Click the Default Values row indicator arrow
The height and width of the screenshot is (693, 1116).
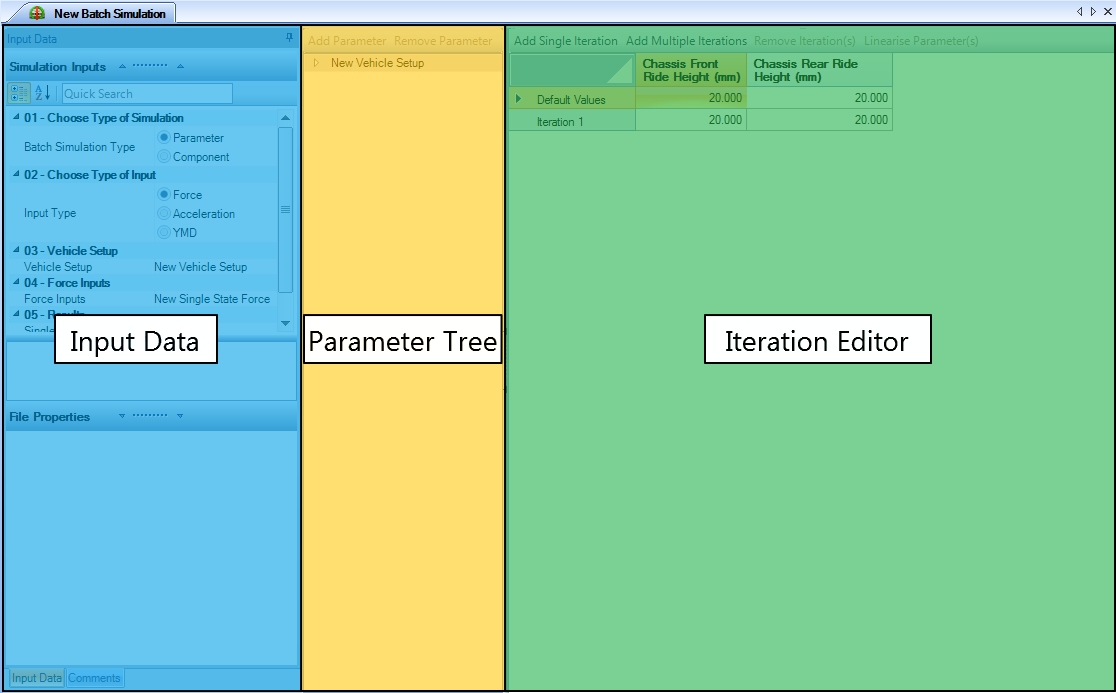pos(518,99)
